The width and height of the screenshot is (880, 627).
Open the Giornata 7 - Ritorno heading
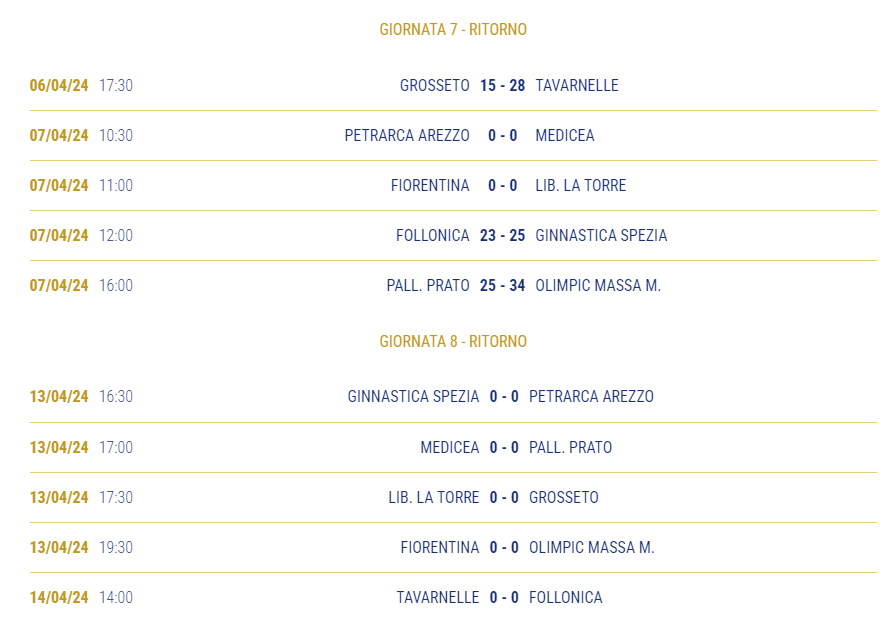(x=453, y=29)
